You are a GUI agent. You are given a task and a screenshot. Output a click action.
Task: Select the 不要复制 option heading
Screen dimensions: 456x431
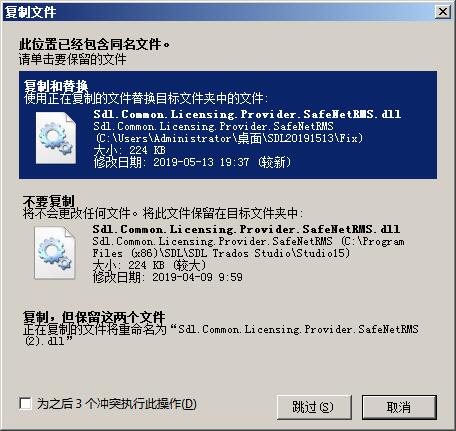point(49,201)
